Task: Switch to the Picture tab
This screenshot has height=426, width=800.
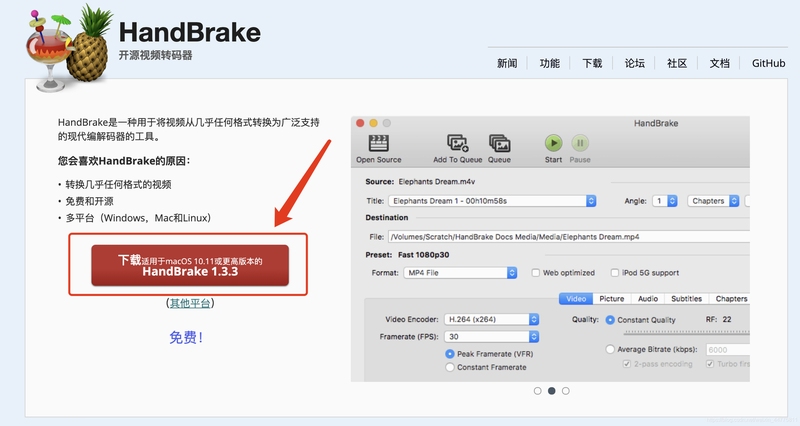Action: [x=612, y=299]
